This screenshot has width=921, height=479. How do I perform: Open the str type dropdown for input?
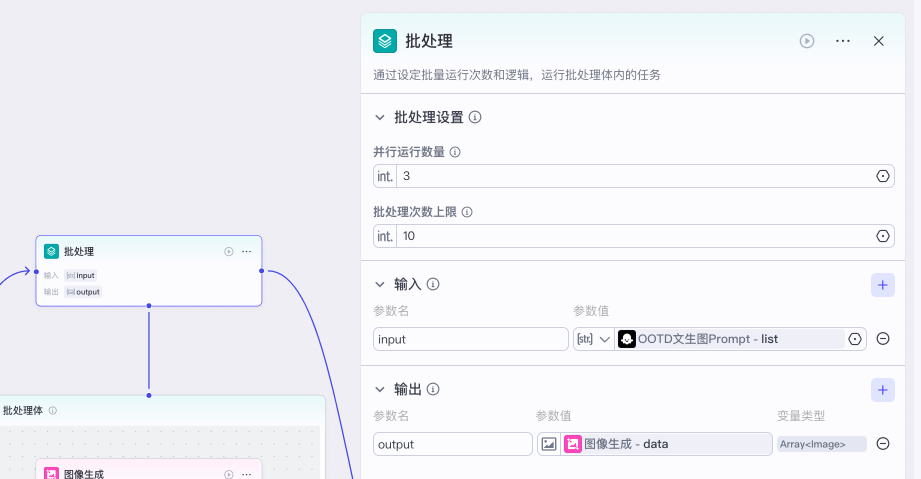click(x=593, y=339)
